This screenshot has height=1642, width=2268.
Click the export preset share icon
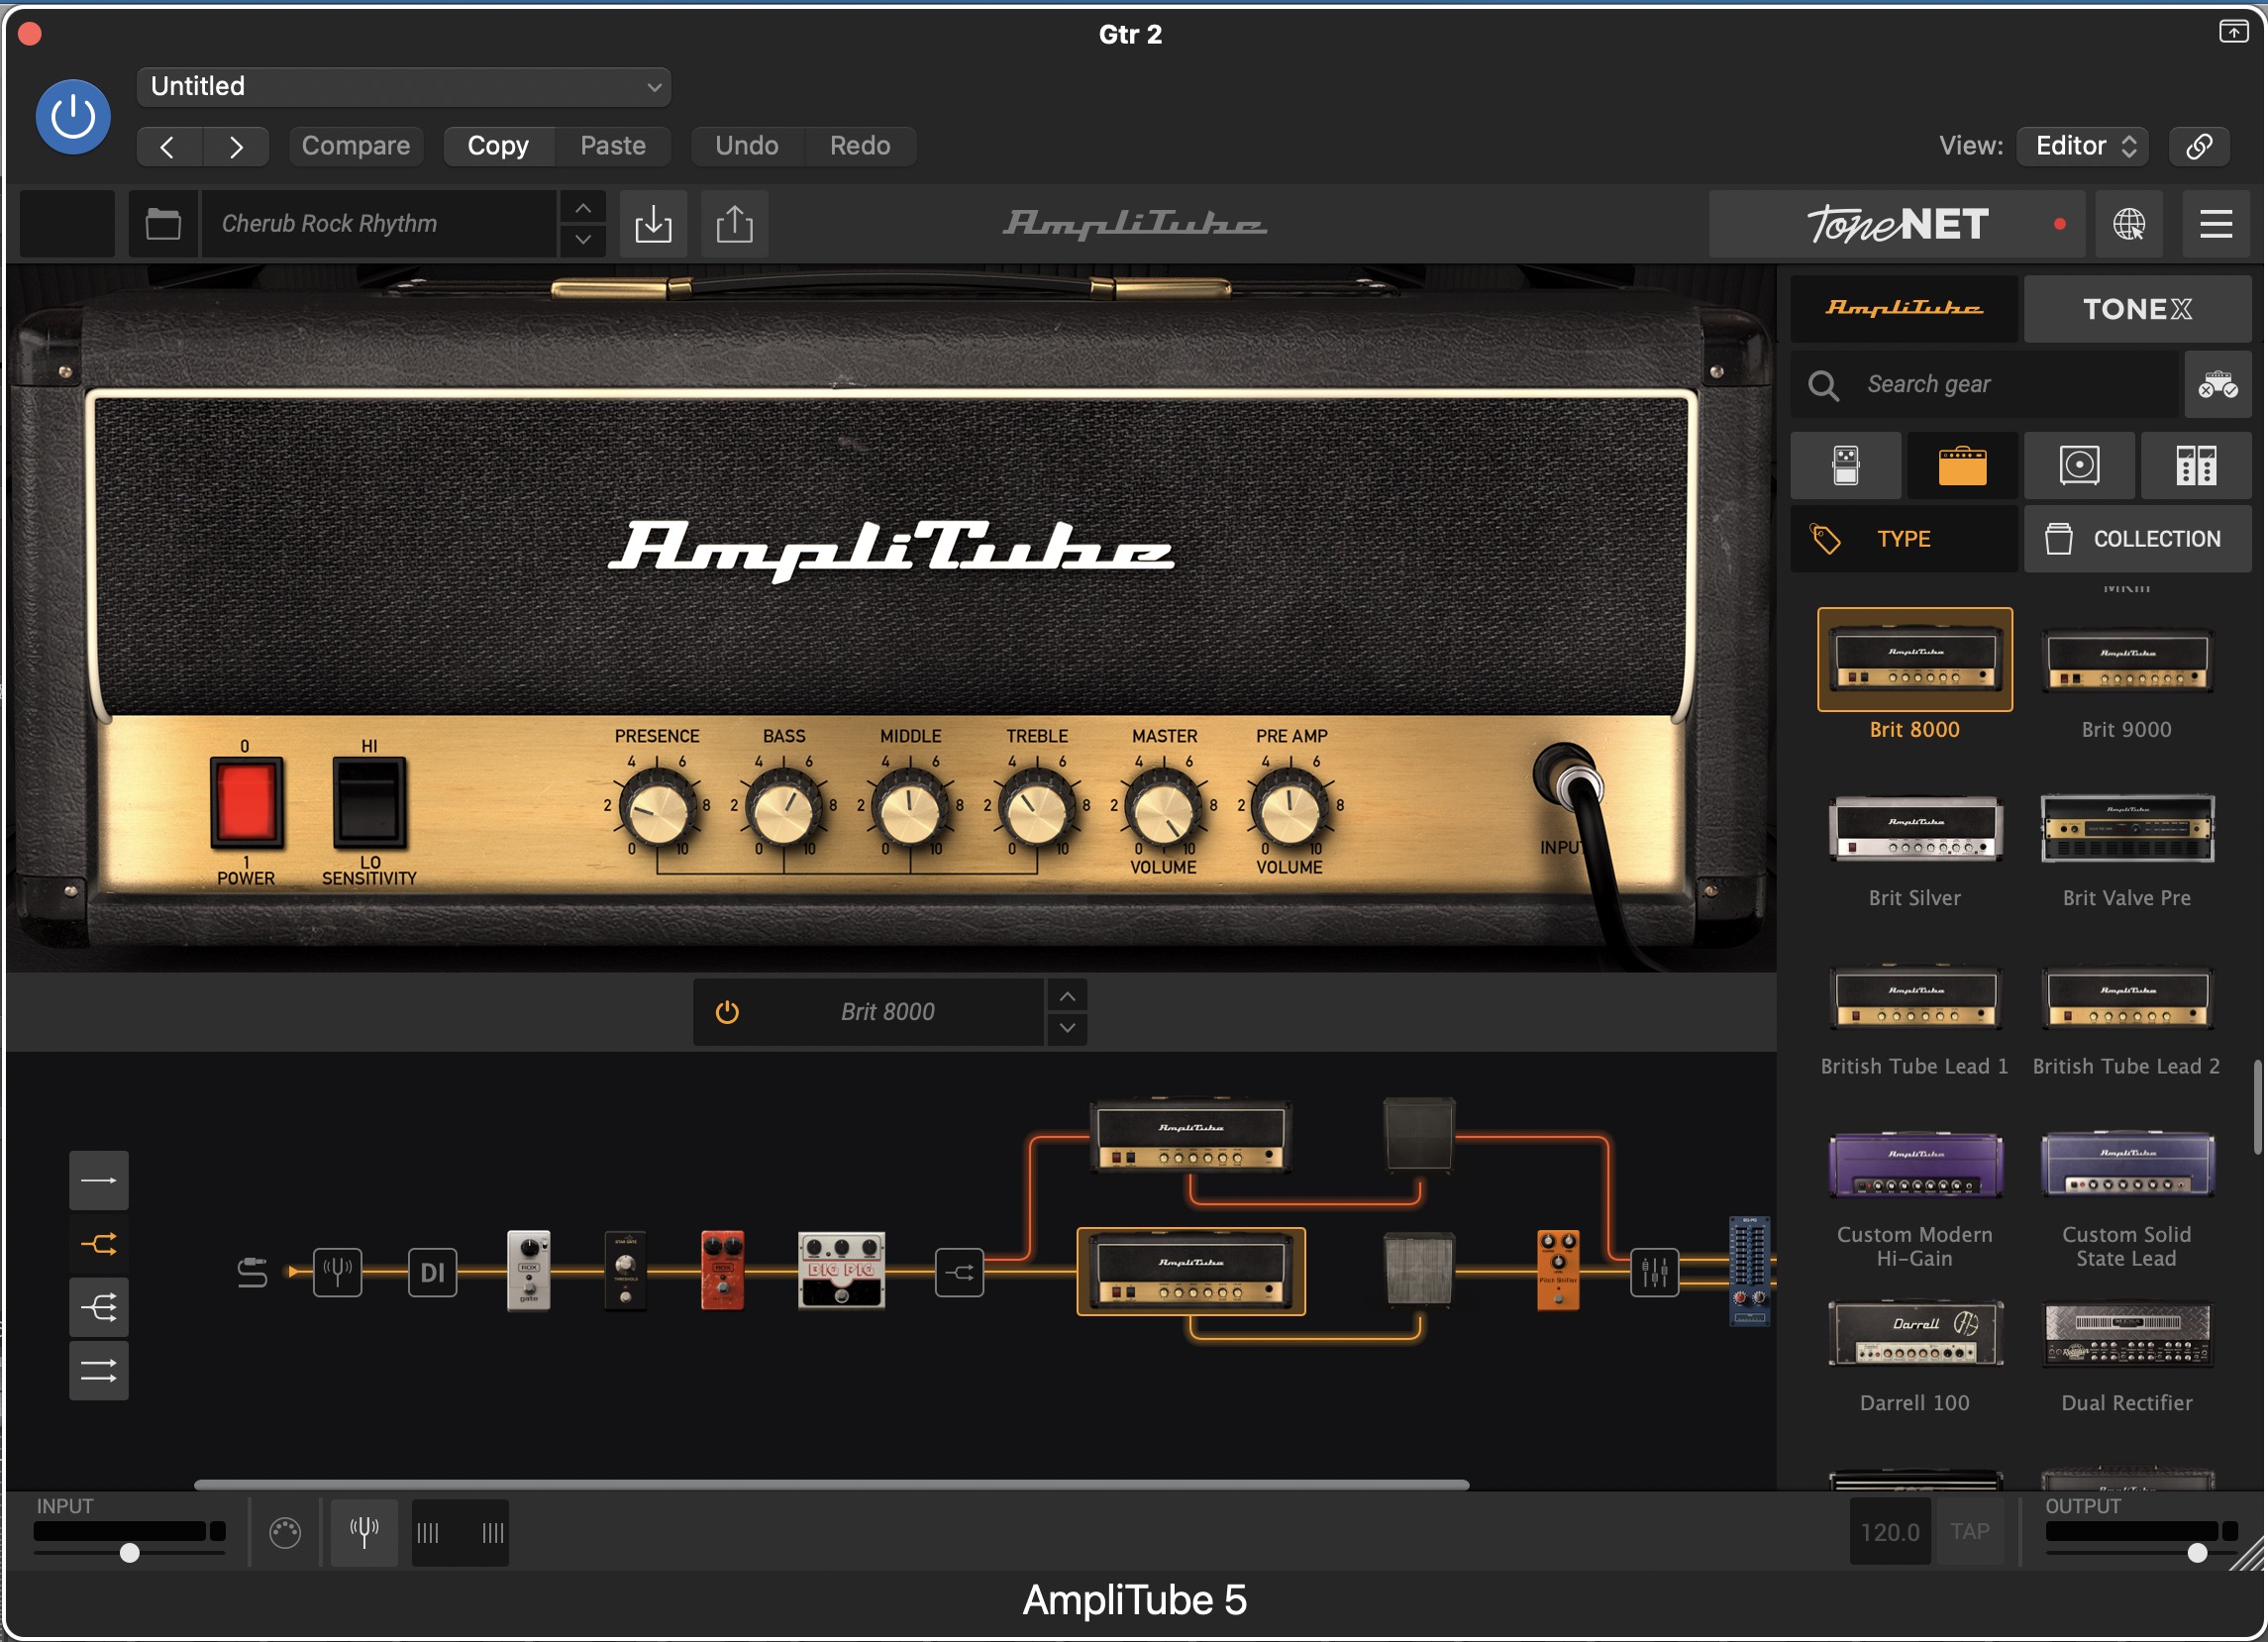point(734,224)
